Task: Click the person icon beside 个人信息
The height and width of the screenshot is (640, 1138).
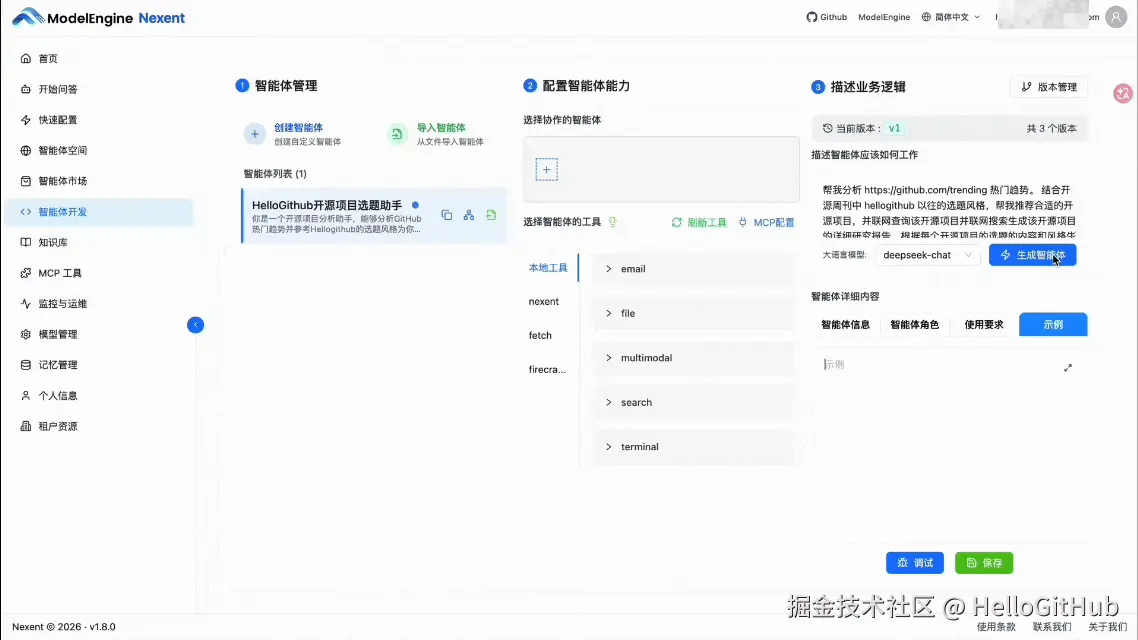Action: 26,395
